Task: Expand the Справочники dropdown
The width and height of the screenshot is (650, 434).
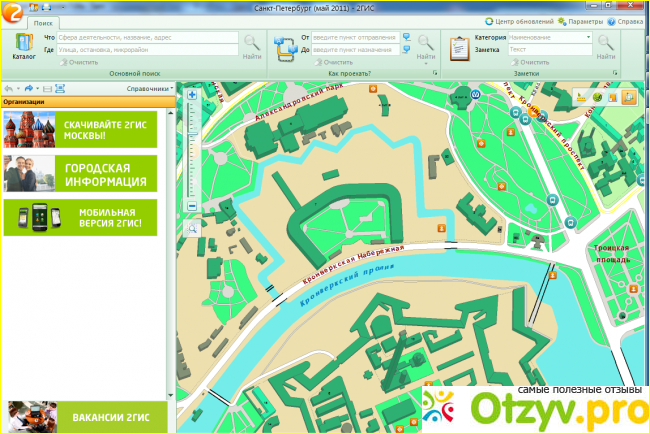Action: (150, 88)
